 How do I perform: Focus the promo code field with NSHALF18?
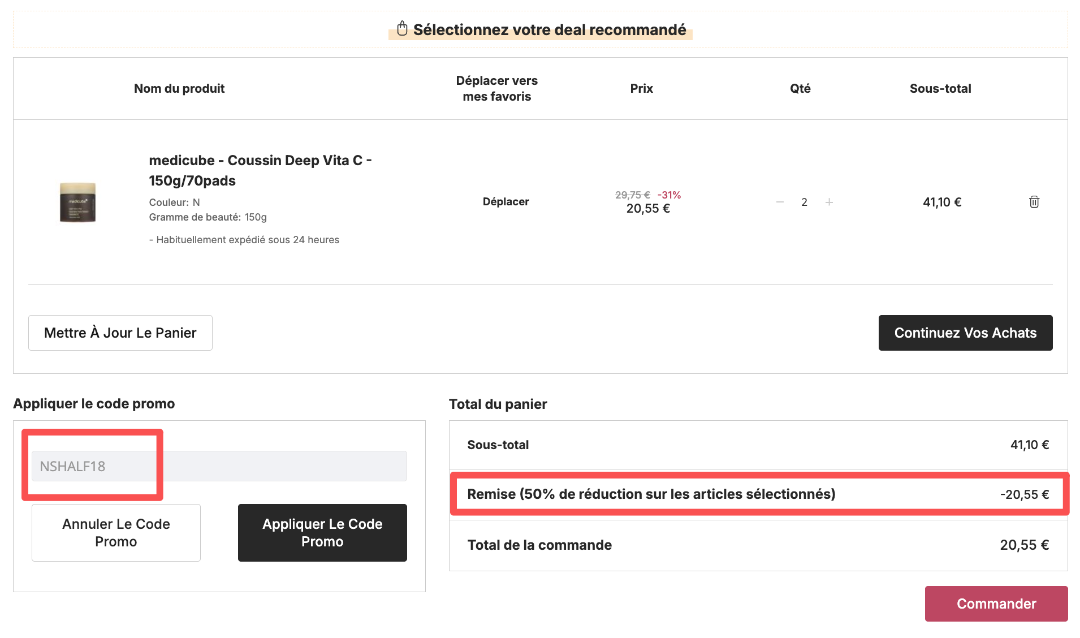(219, 466)
